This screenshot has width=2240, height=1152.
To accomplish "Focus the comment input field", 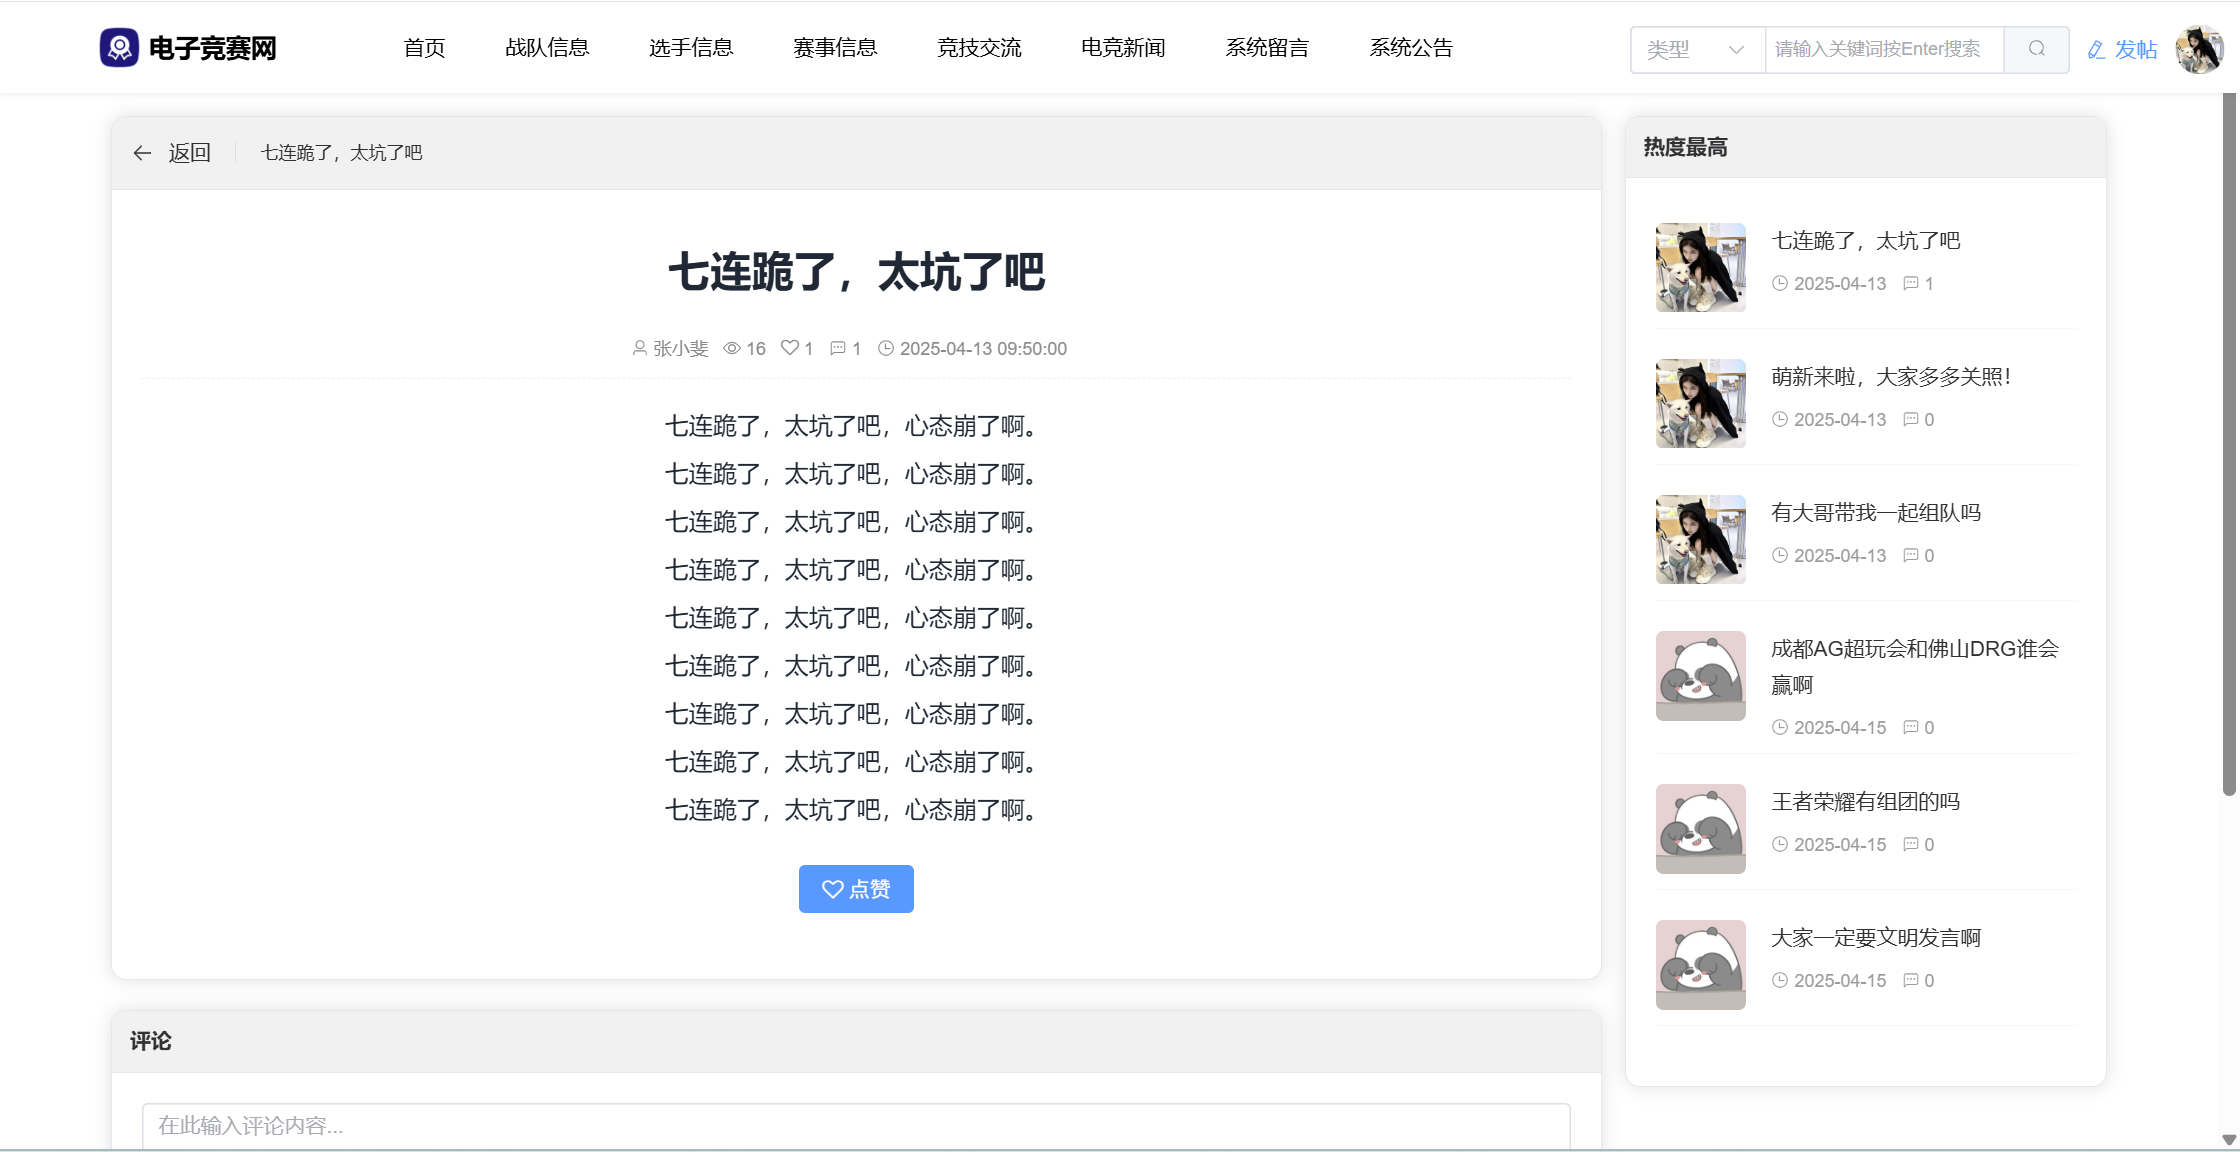I will [x=856, y=1126].
